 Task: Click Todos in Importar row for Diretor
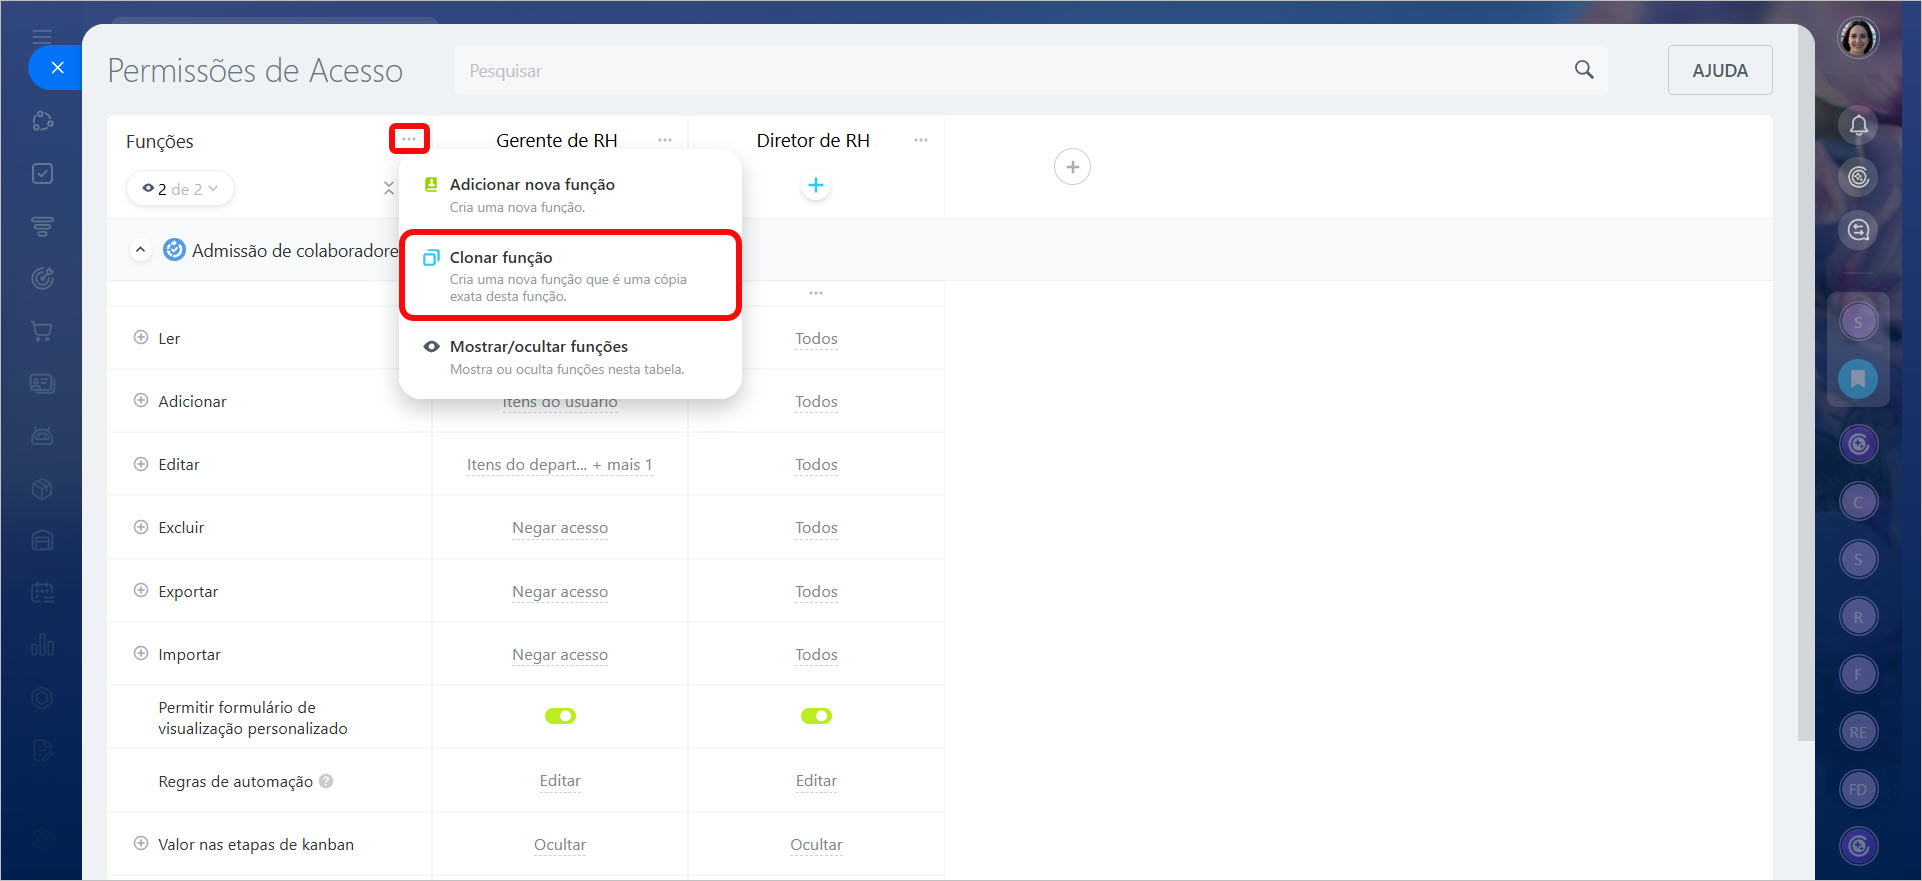coord(816,655)
